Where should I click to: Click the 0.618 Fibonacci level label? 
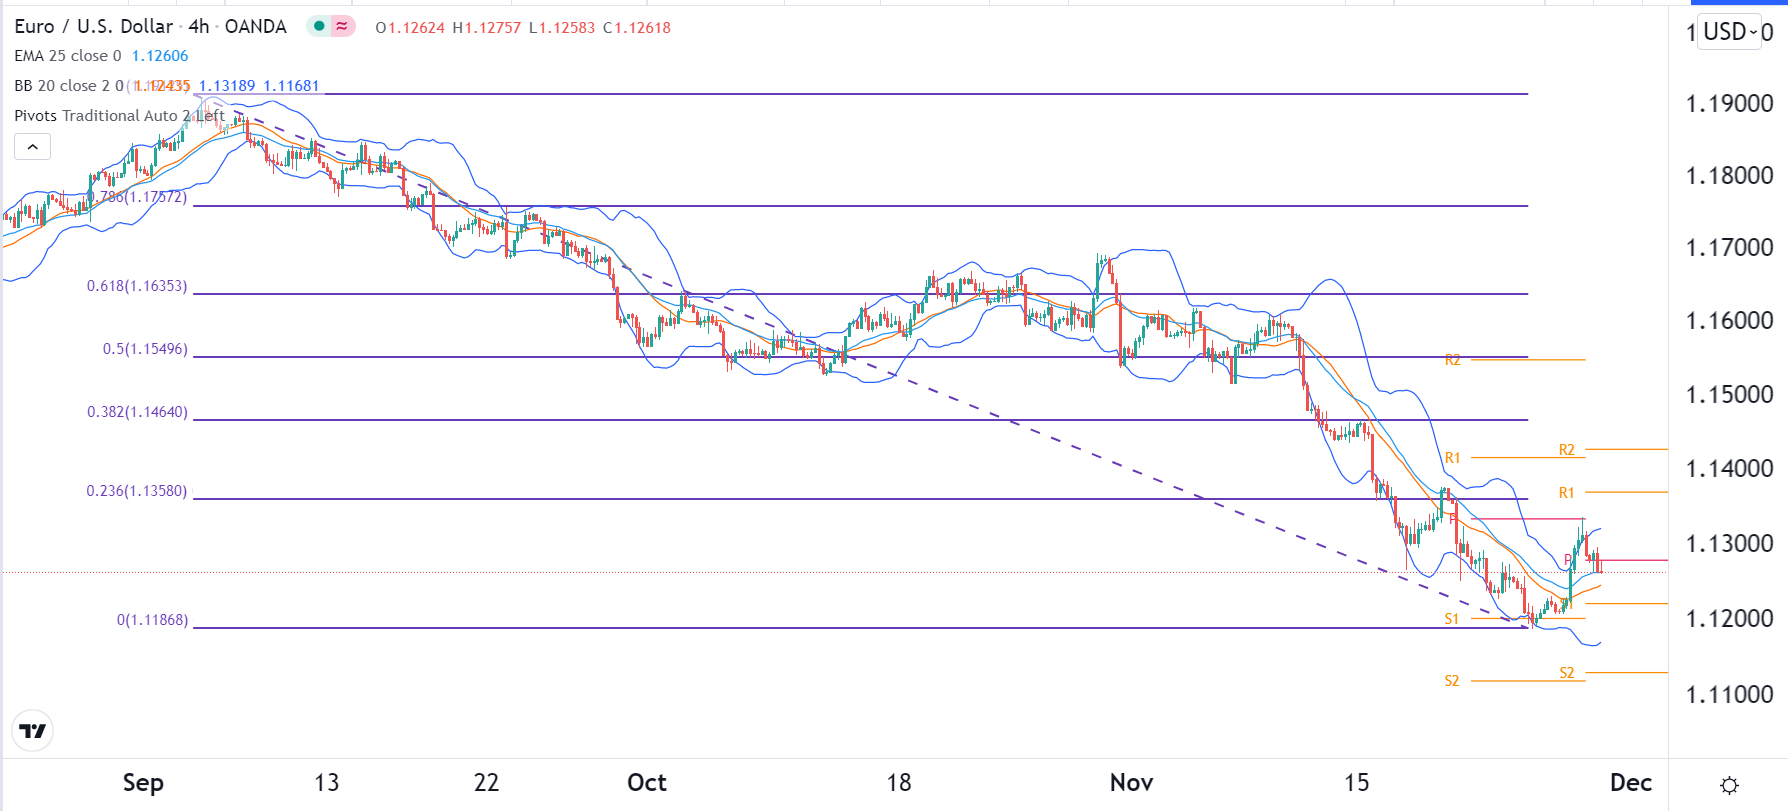point(137,286)
